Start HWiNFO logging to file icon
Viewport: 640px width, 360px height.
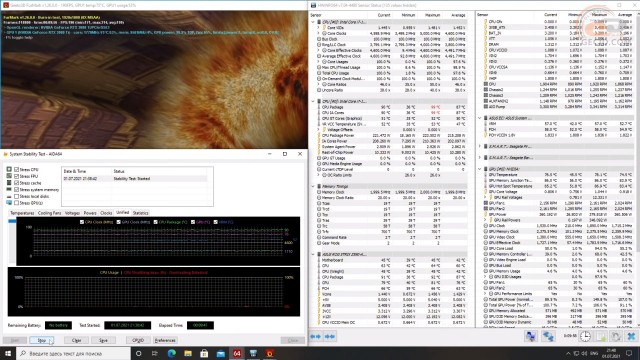click(x=601, y=336)
